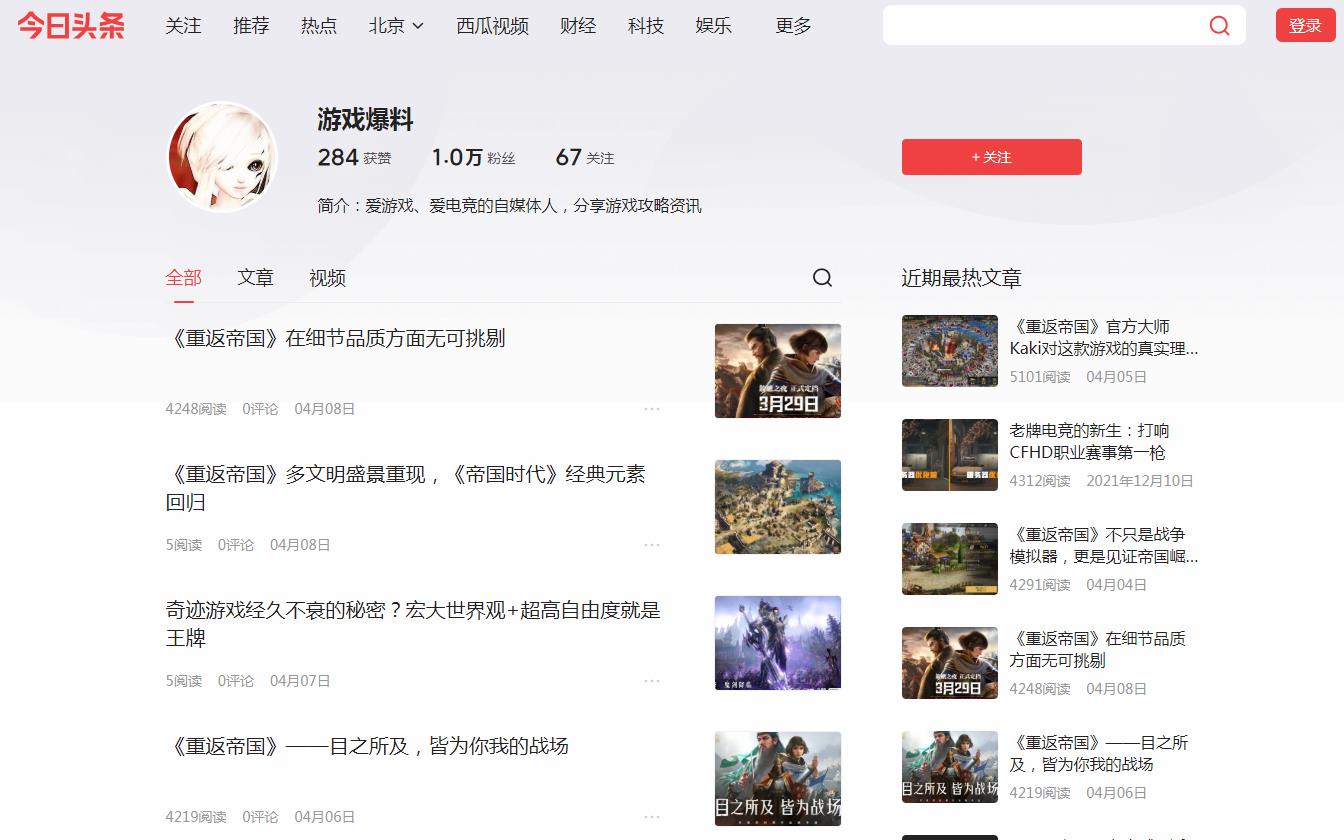Click 5101阅读 under Kaki sidebar article
The image size is (1344, 840).
pyautogui.click(x=1040, y=377)
